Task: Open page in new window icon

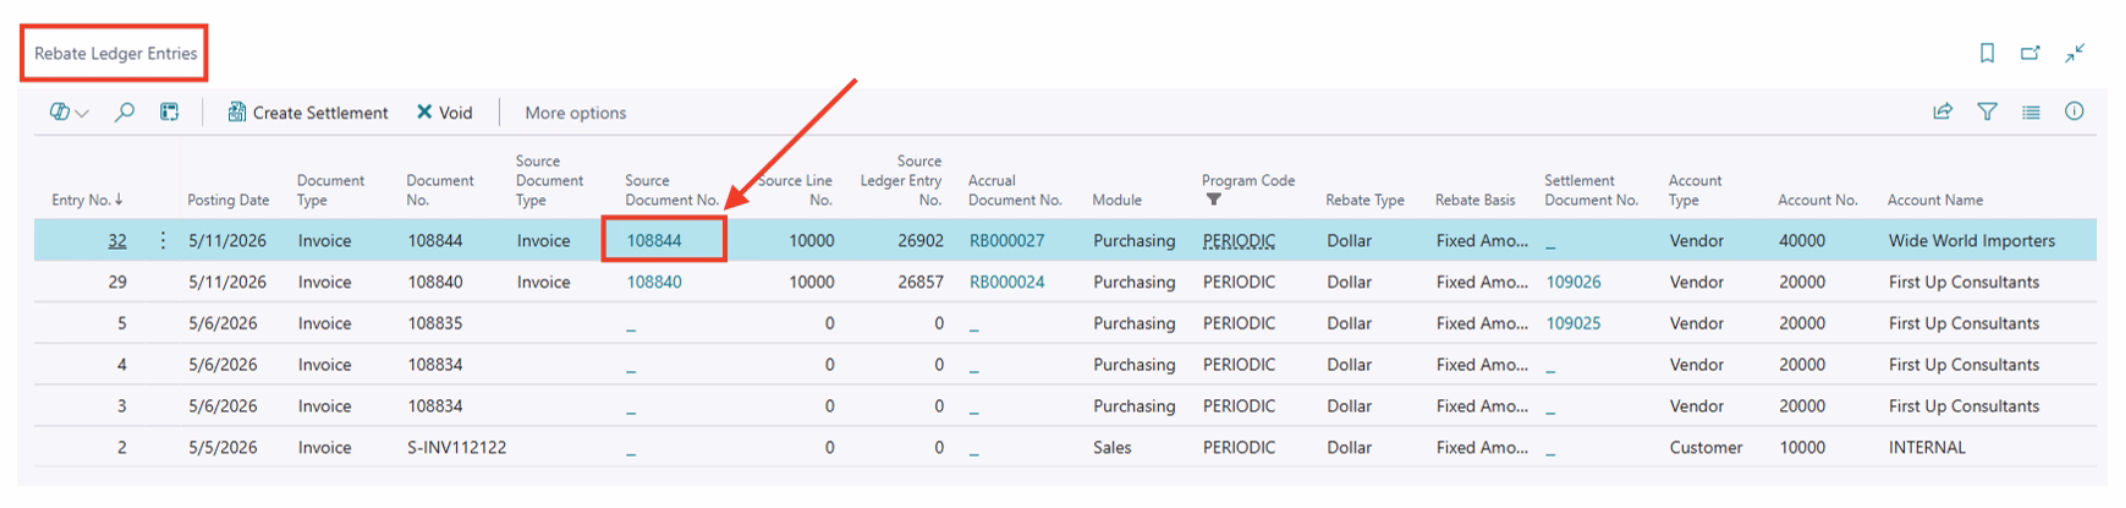Action: pyautogui.click(x=2030, y=53)
